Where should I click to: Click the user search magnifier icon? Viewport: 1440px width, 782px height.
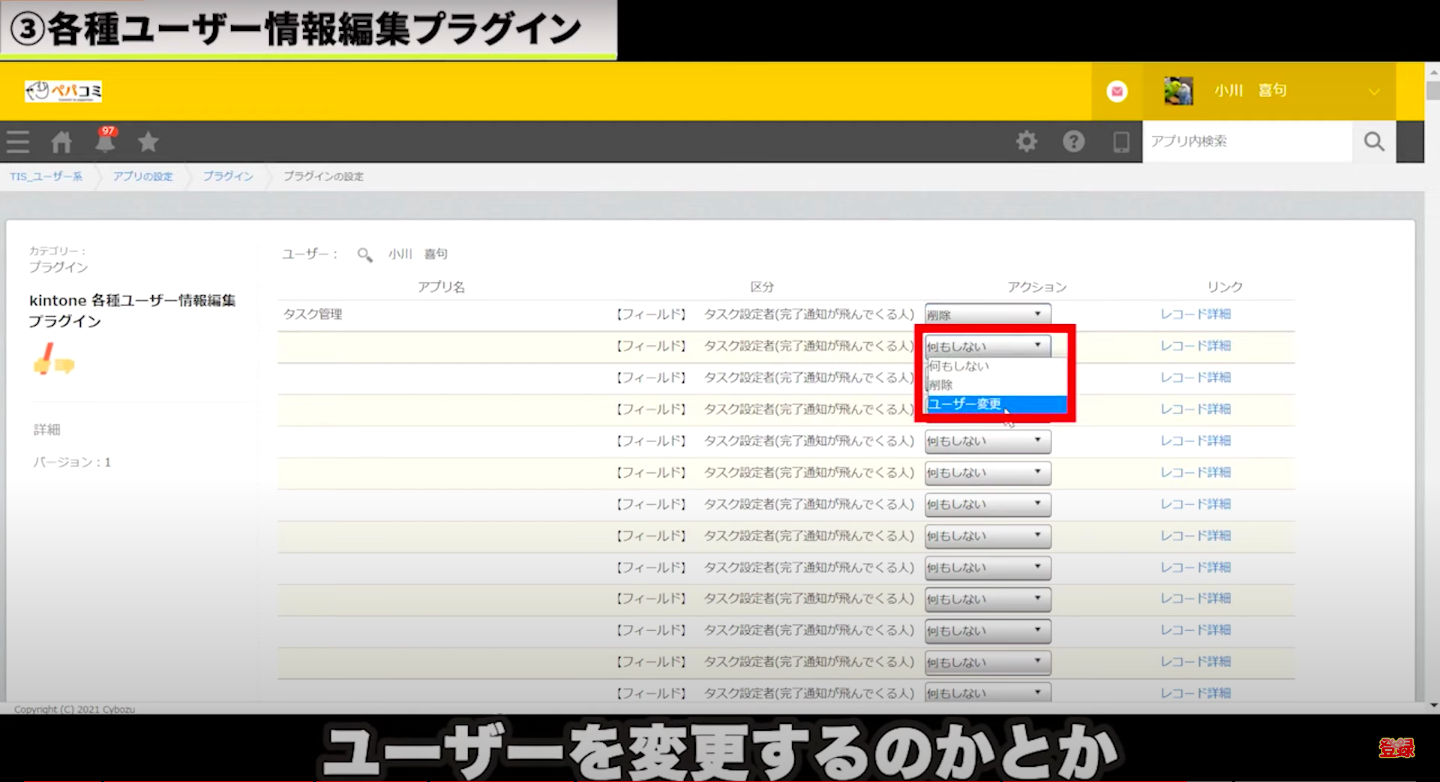click(x=365, y=255)
